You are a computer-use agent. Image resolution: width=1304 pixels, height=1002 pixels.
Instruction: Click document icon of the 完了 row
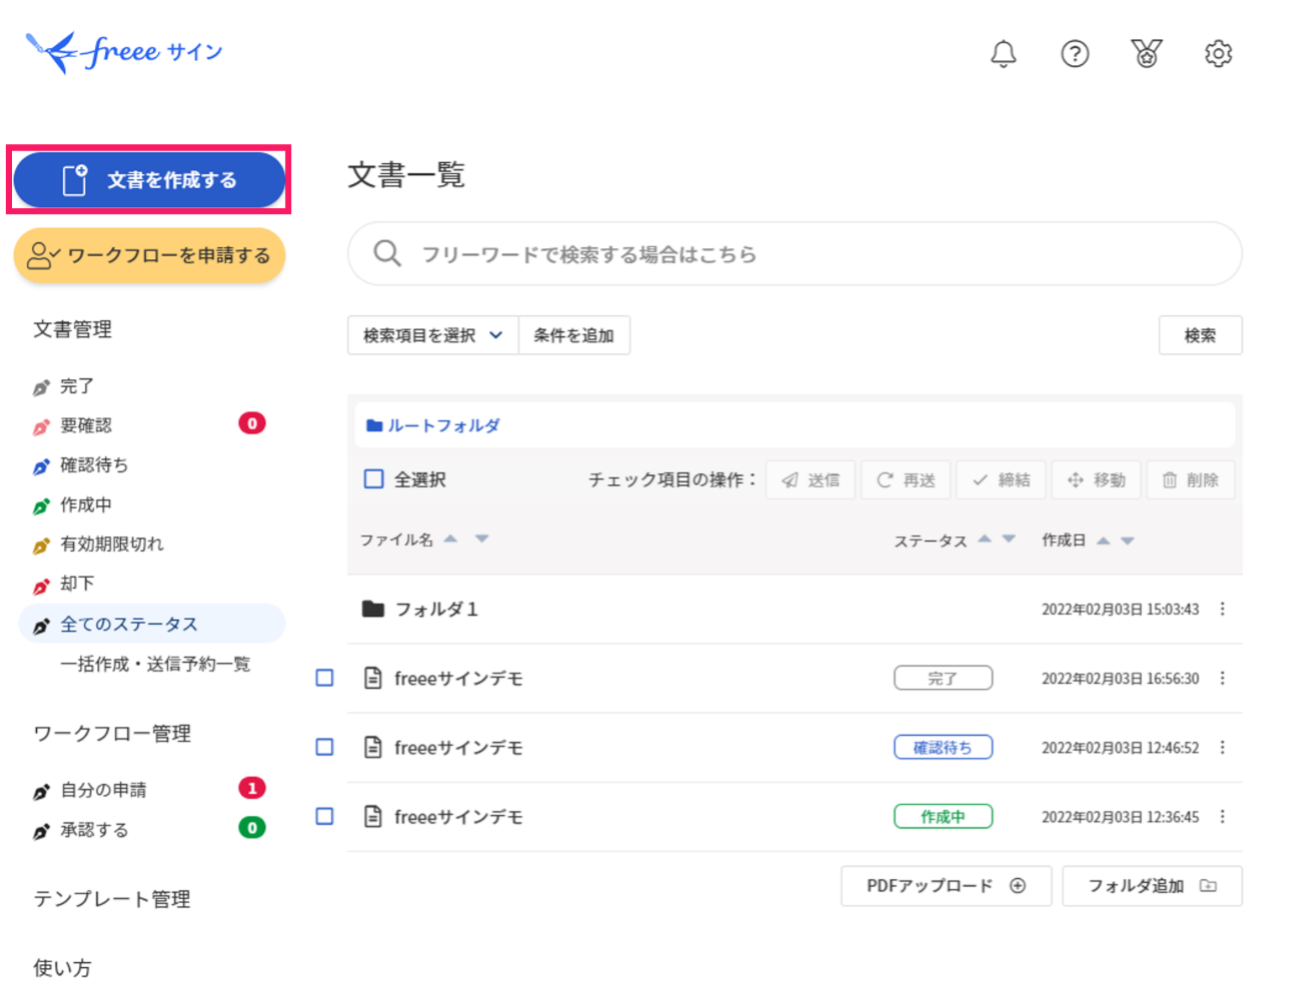click(373, 678)
